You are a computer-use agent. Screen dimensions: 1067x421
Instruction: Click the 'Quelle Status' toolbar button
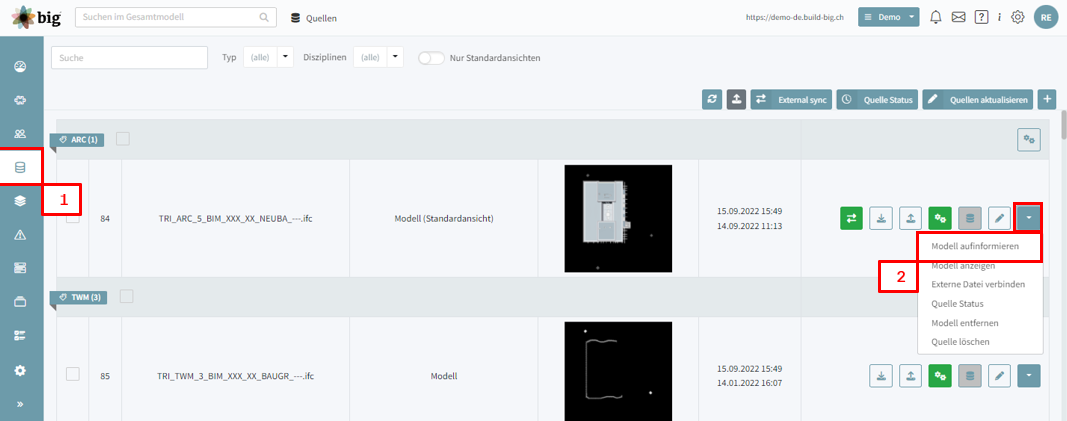pyautogui.click(x=877, y=99)
